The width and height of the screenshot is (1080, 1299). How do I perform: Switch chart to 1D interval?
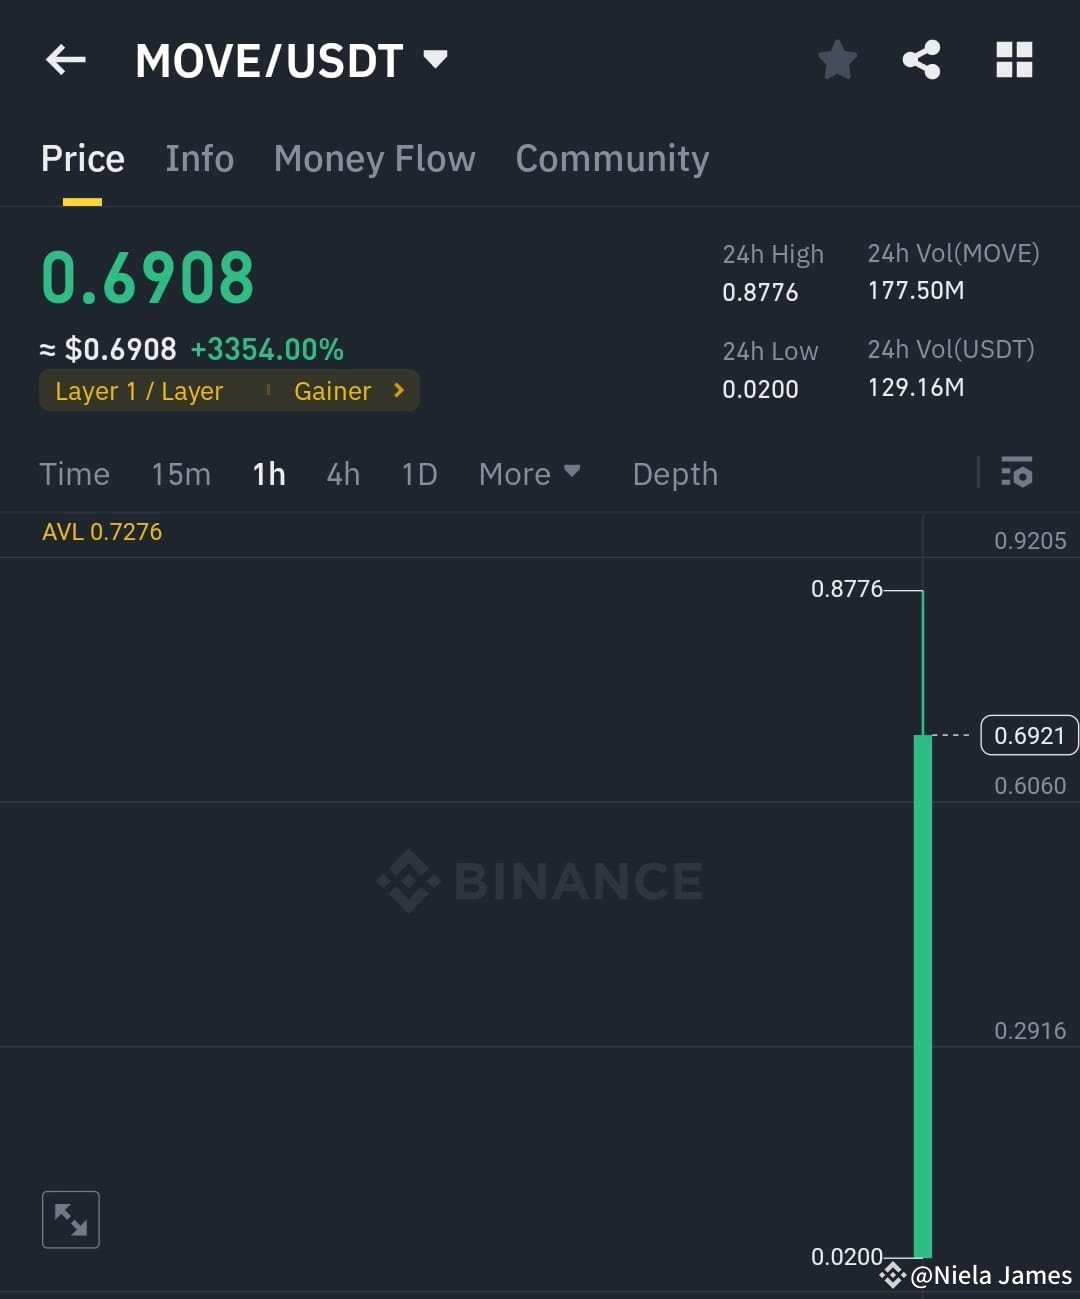click(419, 474)
